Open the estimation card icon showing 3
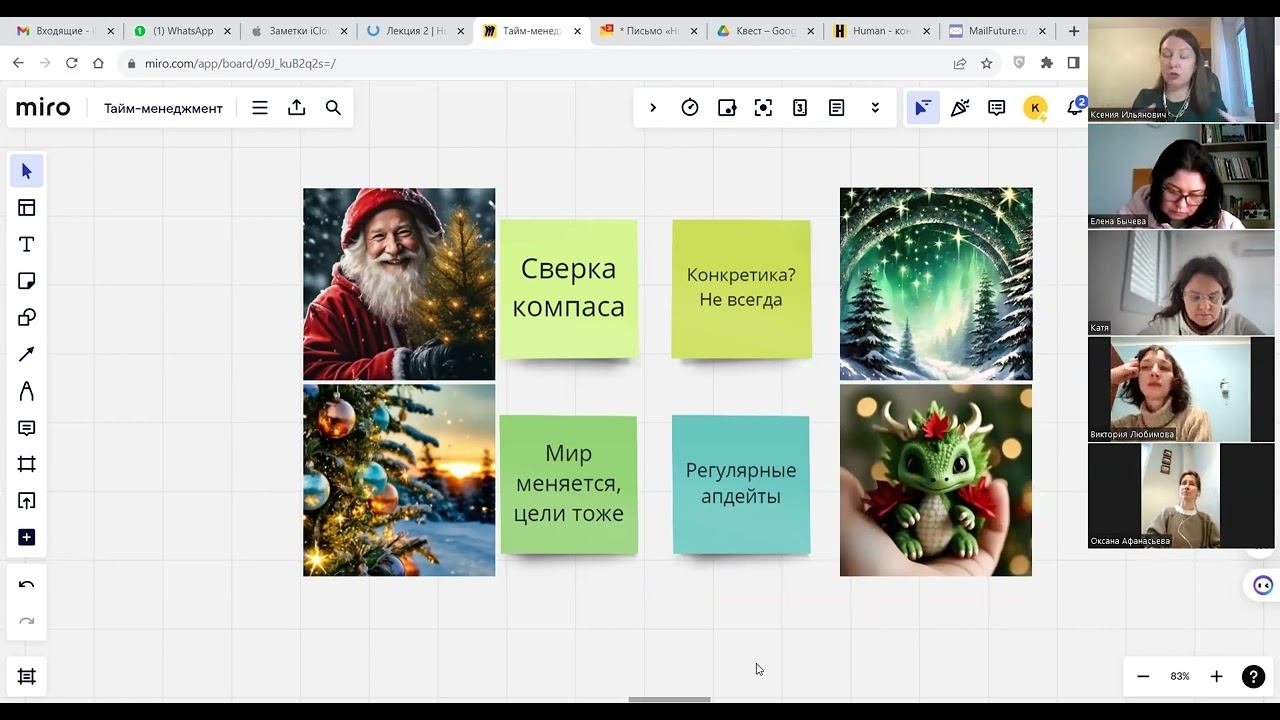Screen dimensions: 1280x720 pyautogui.click(x=800, y=108)
